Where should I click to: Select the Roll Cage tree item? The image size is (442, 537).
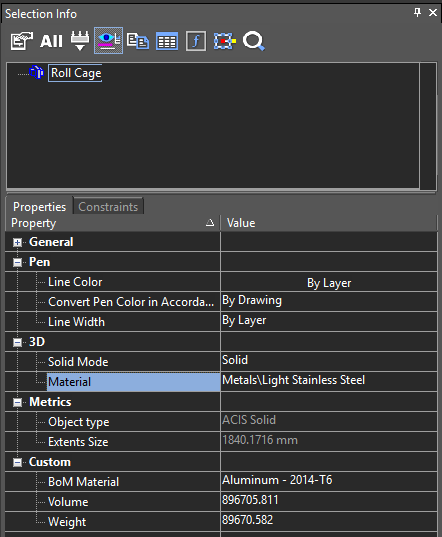[x=76, y=73]
